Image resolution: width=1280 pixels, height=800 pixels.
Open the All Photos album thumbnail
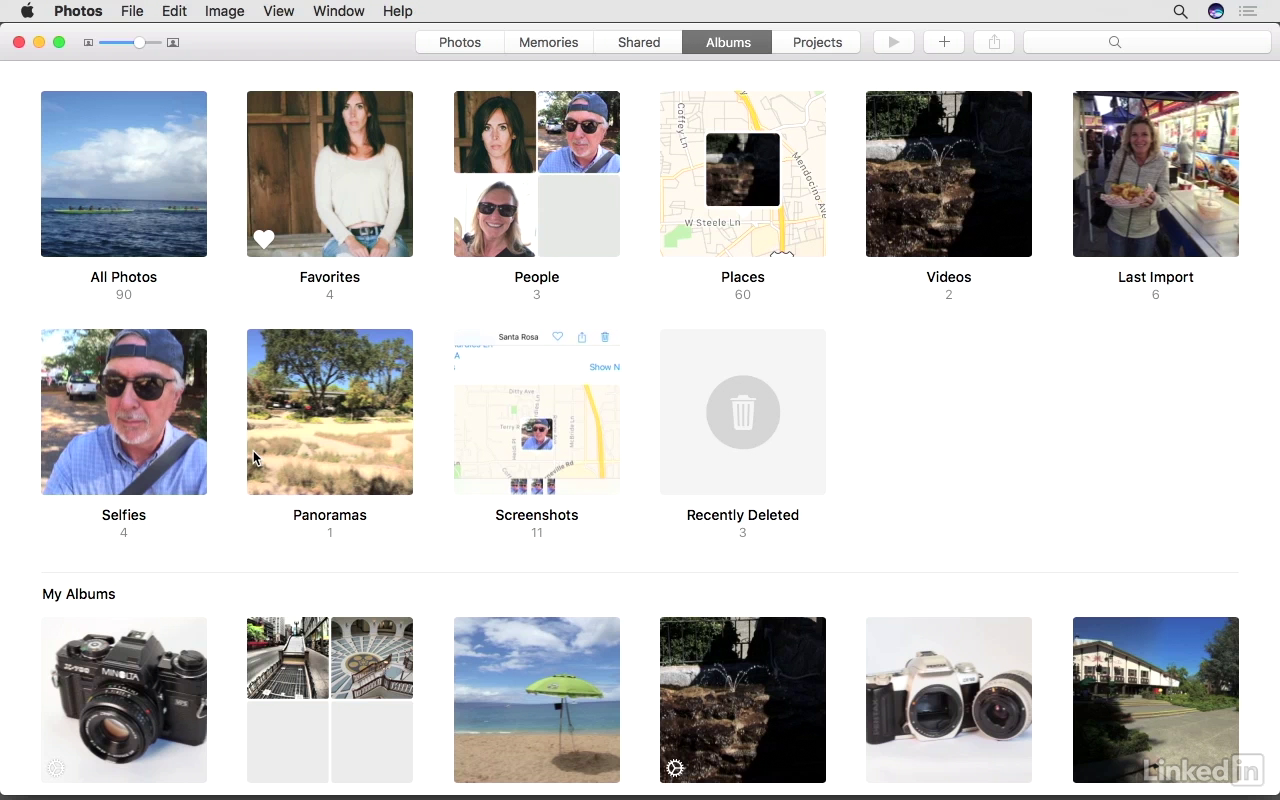pyautogui.click(x=124, y=174)
